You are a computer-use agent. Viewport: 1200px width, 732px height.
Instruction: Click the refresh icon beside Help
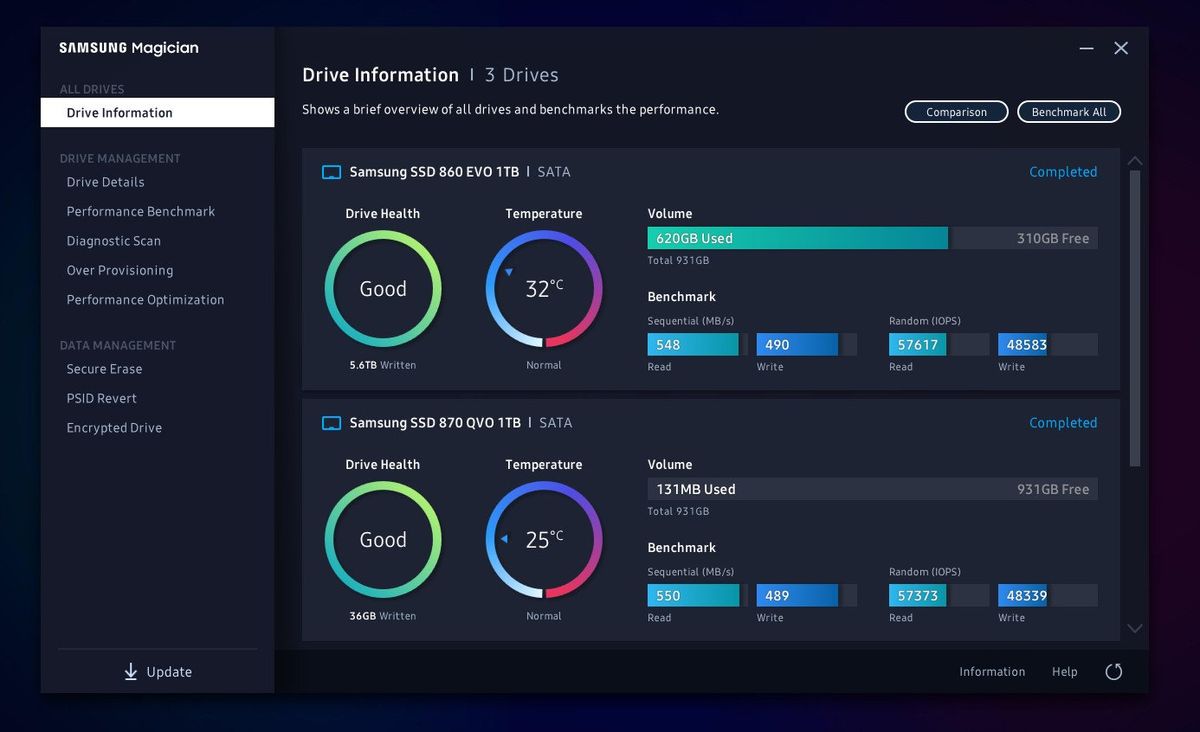pyautogui.click(x=1113, y=672)
